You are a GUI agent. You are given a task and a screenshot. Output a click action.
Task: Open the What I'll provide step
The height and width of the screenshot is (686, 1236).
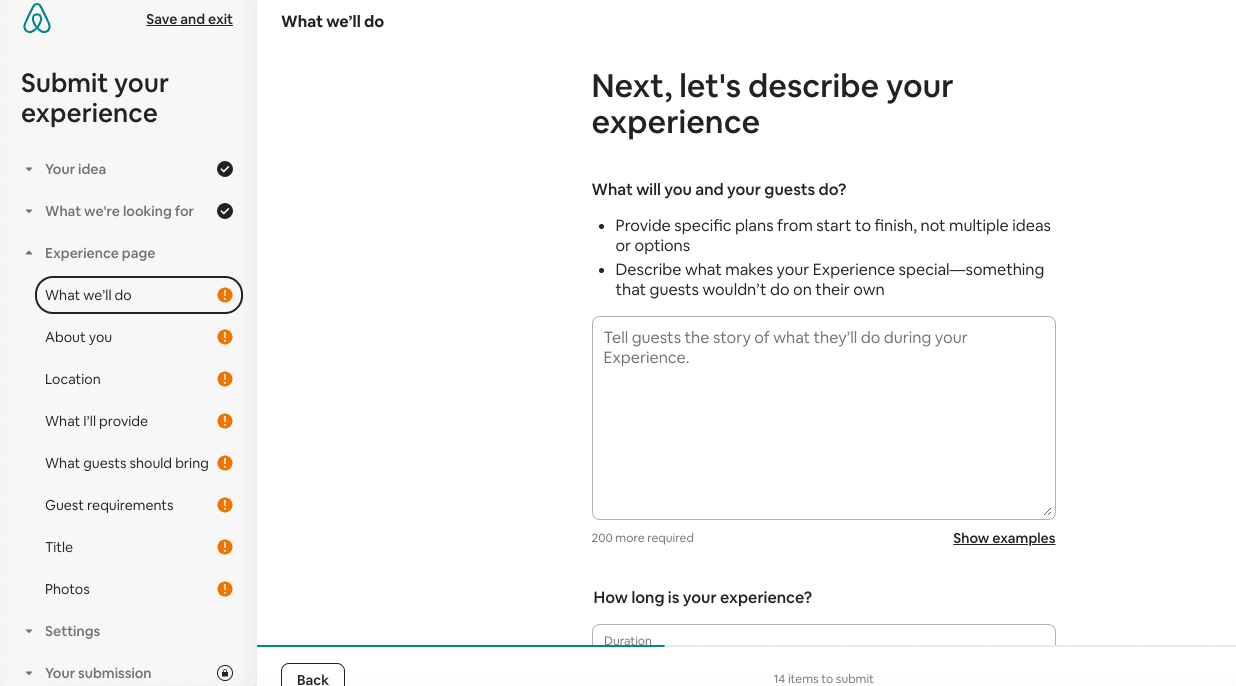[x=96, y=421]
